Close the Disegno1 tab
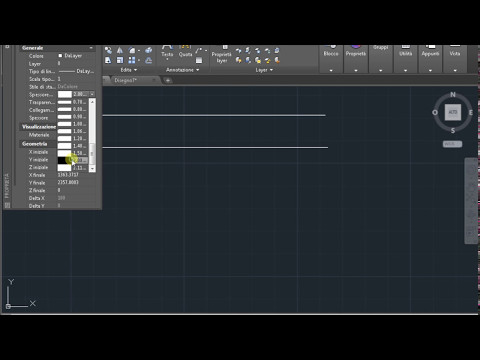The image size is (480, 360). [154, 80]
